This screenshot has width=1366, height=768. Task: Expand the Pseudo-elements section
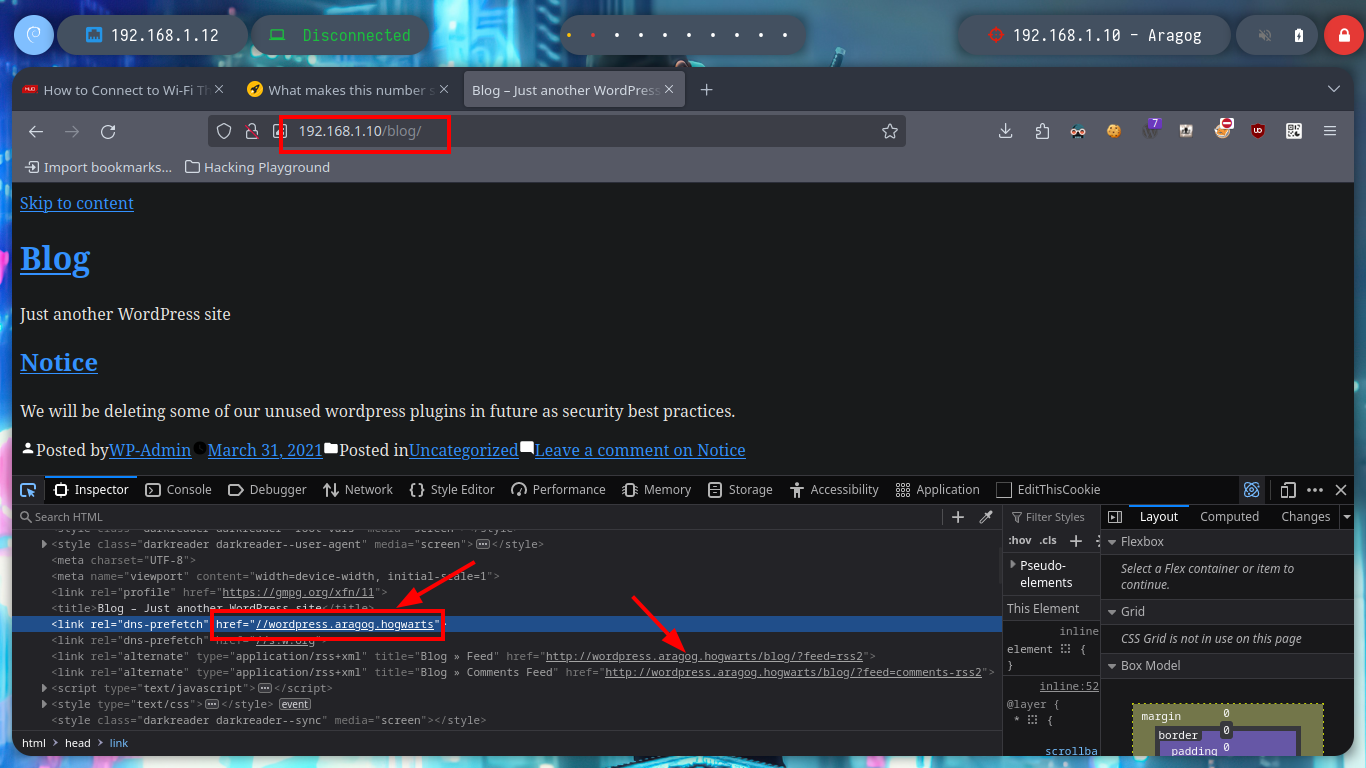[x=1014, y=565]
